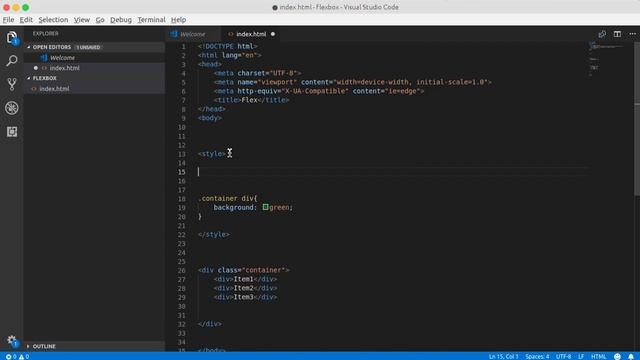640x360 pixels.
Task: Open the Debug menu
Action: (121, 20)
